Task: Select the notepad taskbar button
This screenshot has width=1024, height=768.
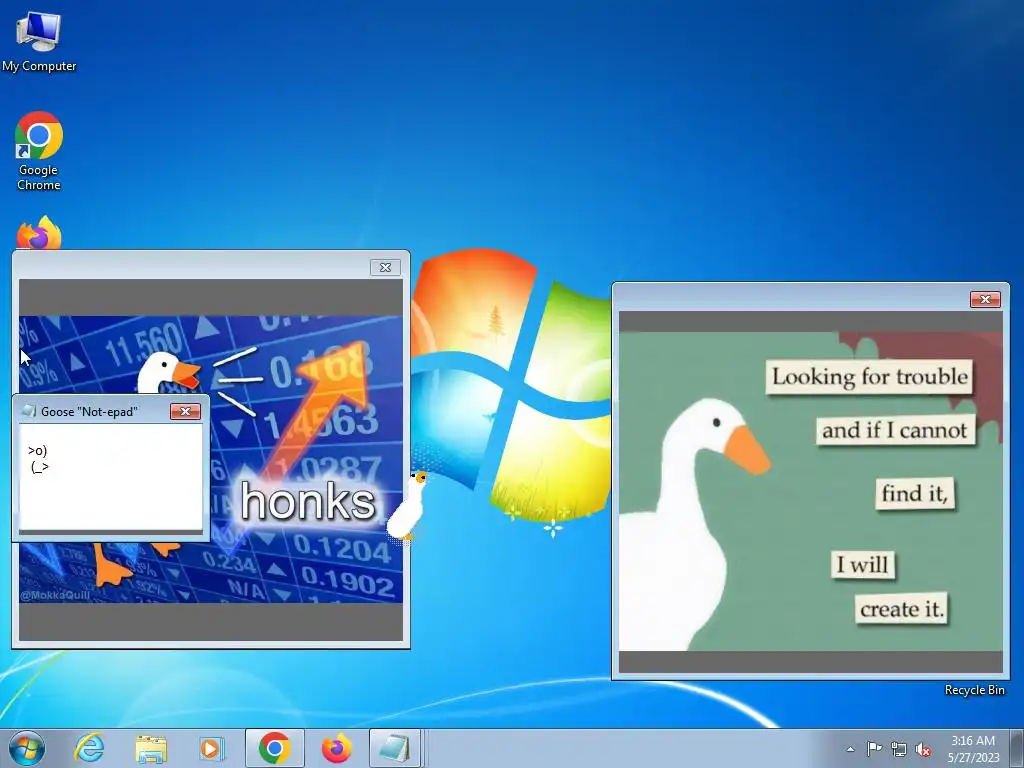Action: coord(394,748)
